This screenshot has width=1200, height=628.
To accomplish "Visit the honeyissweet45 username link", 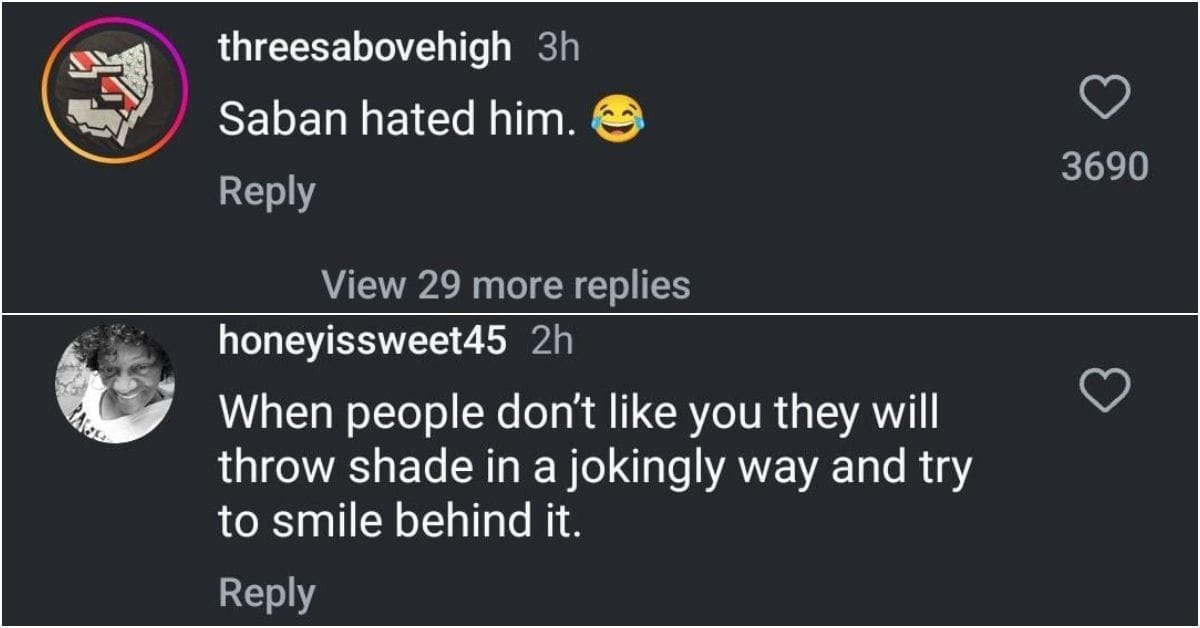I will coord(362,342).
